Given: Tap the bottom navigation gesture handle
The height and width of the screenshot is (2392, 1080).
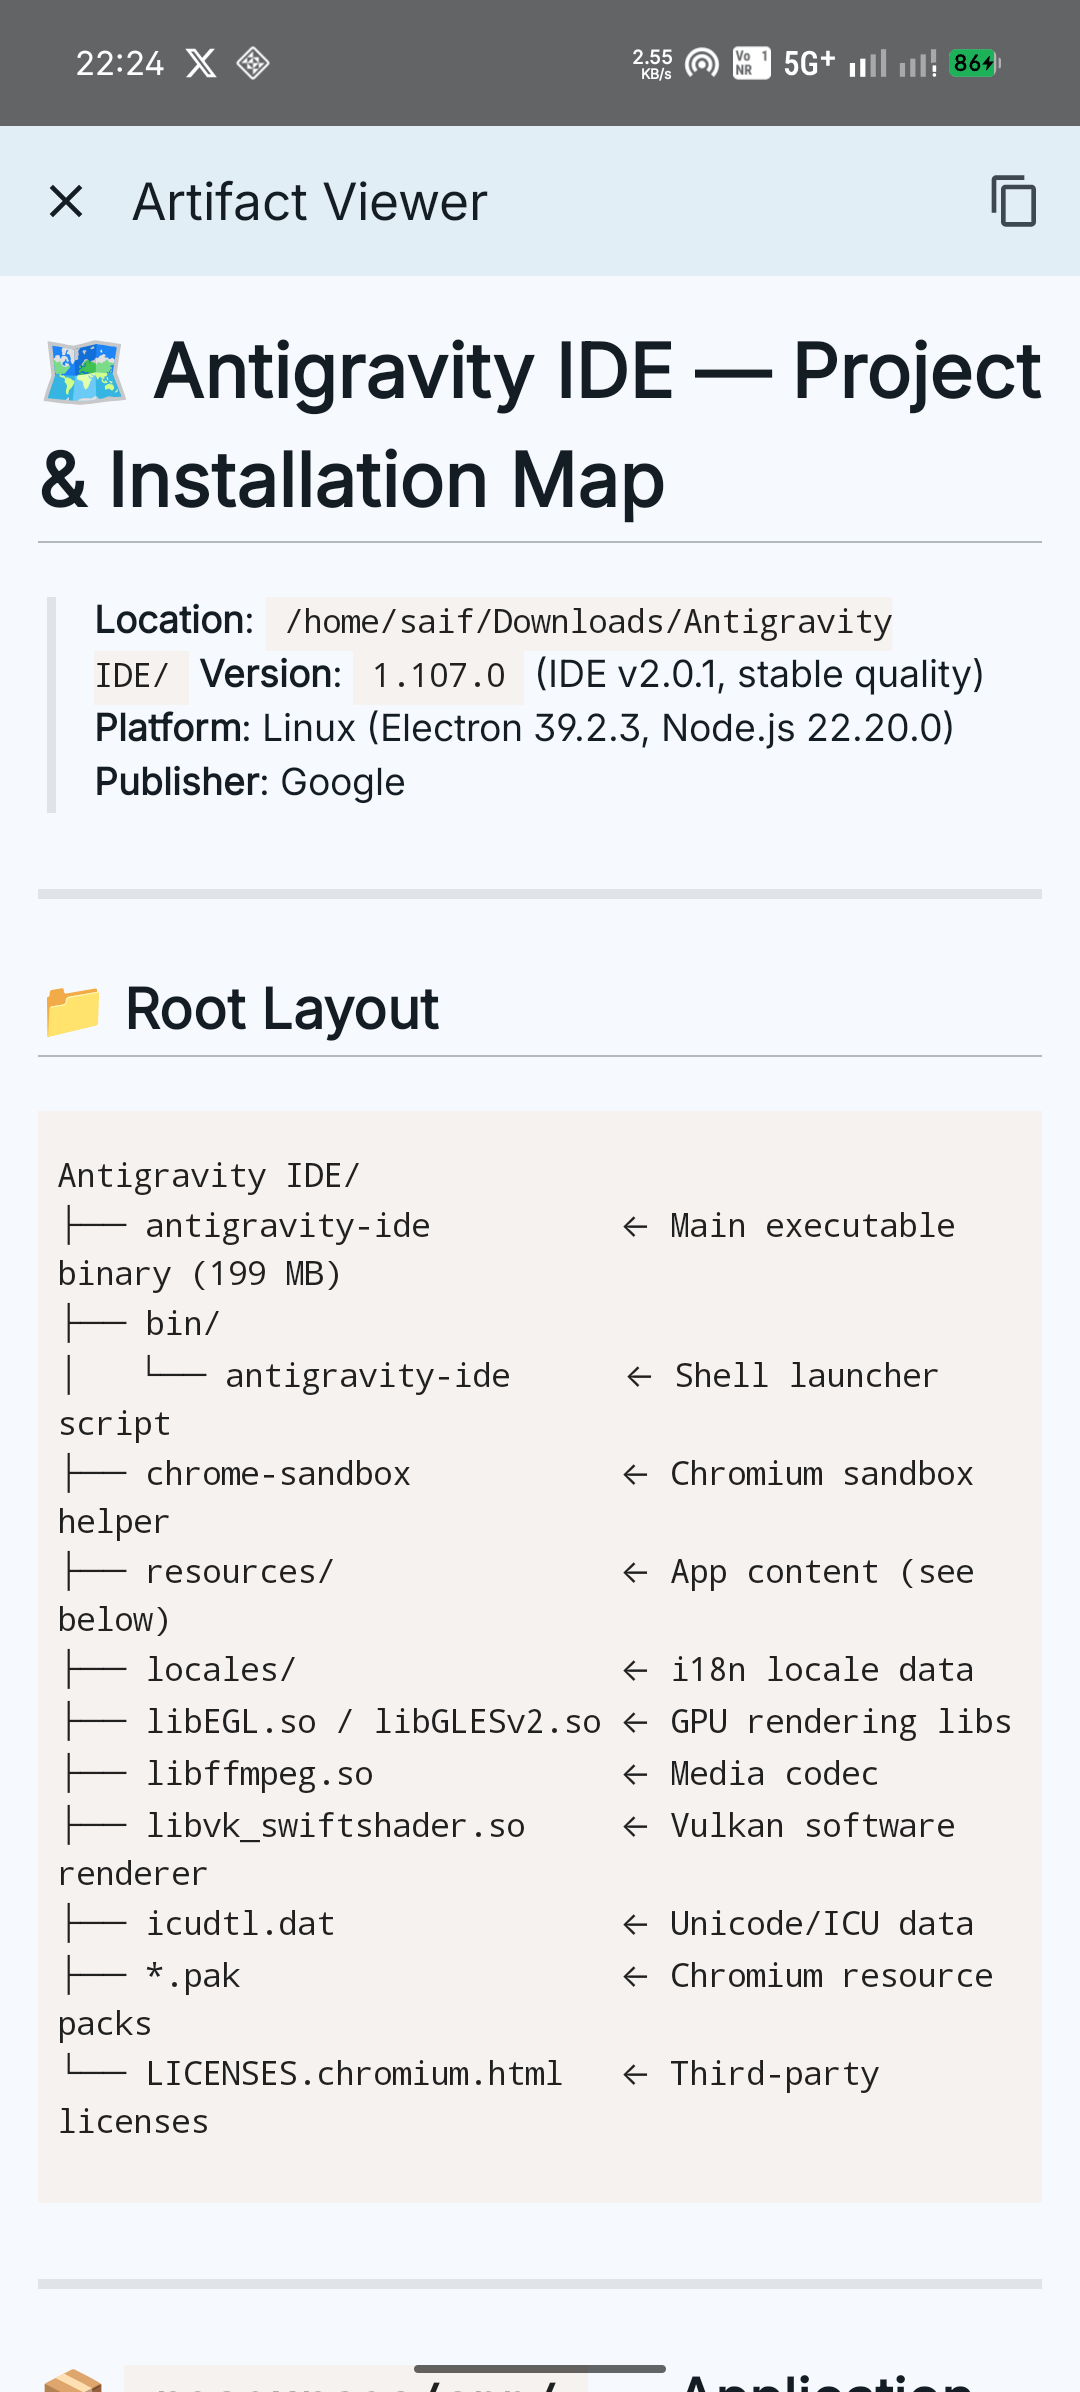Looking at the screenshot, I should 540,2369.
